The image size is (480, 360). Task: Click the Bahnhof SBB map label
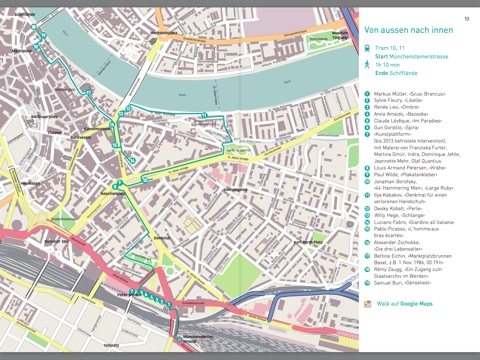56,241
